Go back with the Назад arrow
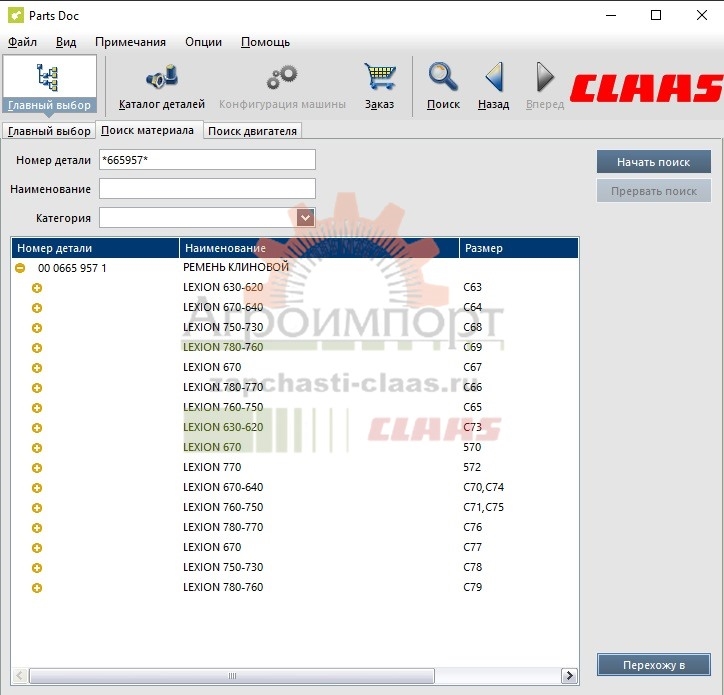This screenshot has height=695, width=724. pyautogui.click(x=494, y=85)
